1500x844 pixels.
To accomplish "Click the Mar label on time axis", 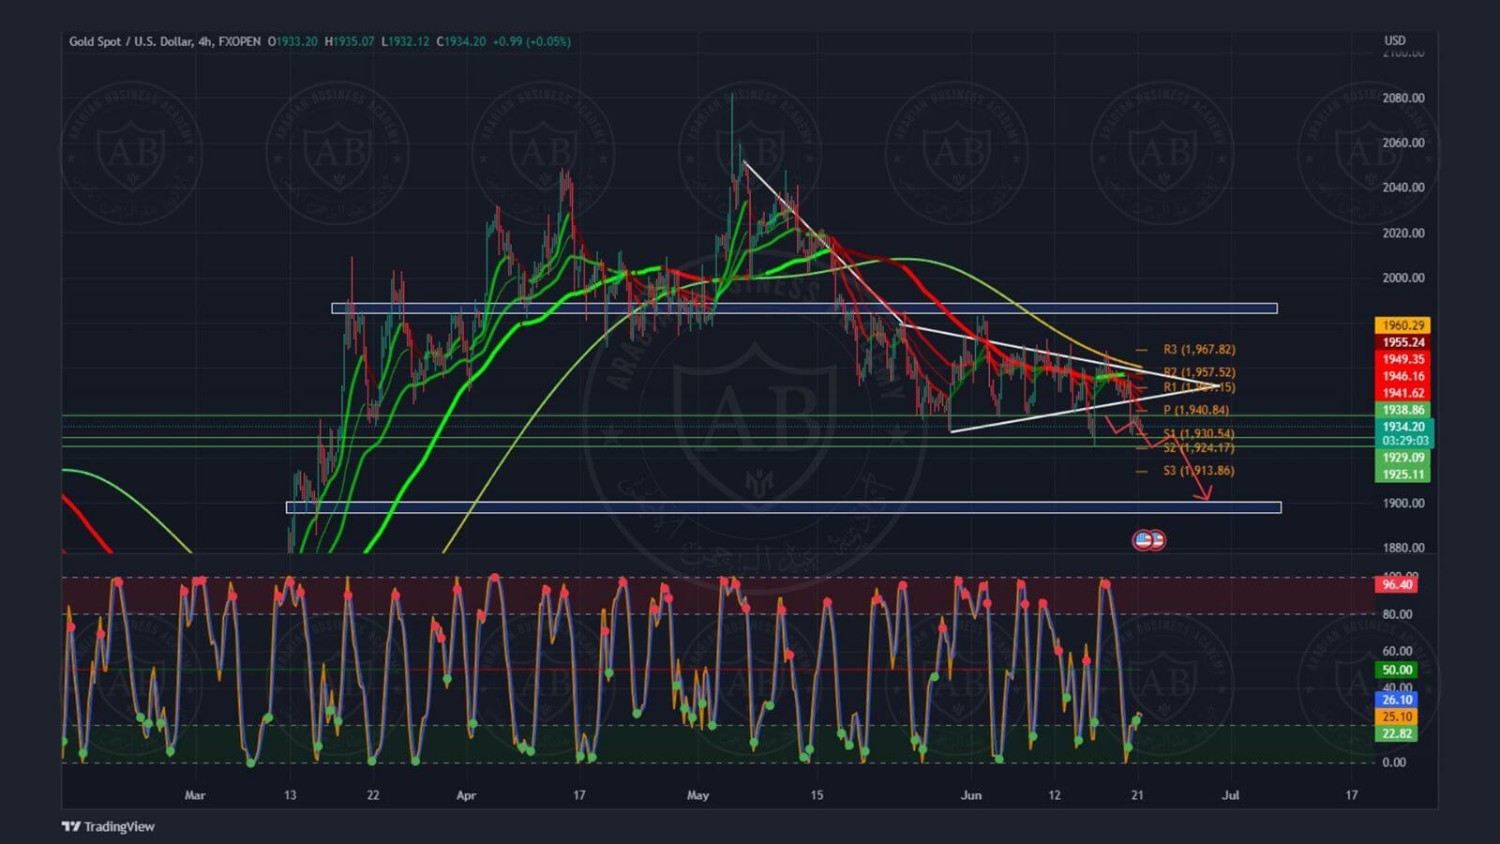I will coord(195,795).
